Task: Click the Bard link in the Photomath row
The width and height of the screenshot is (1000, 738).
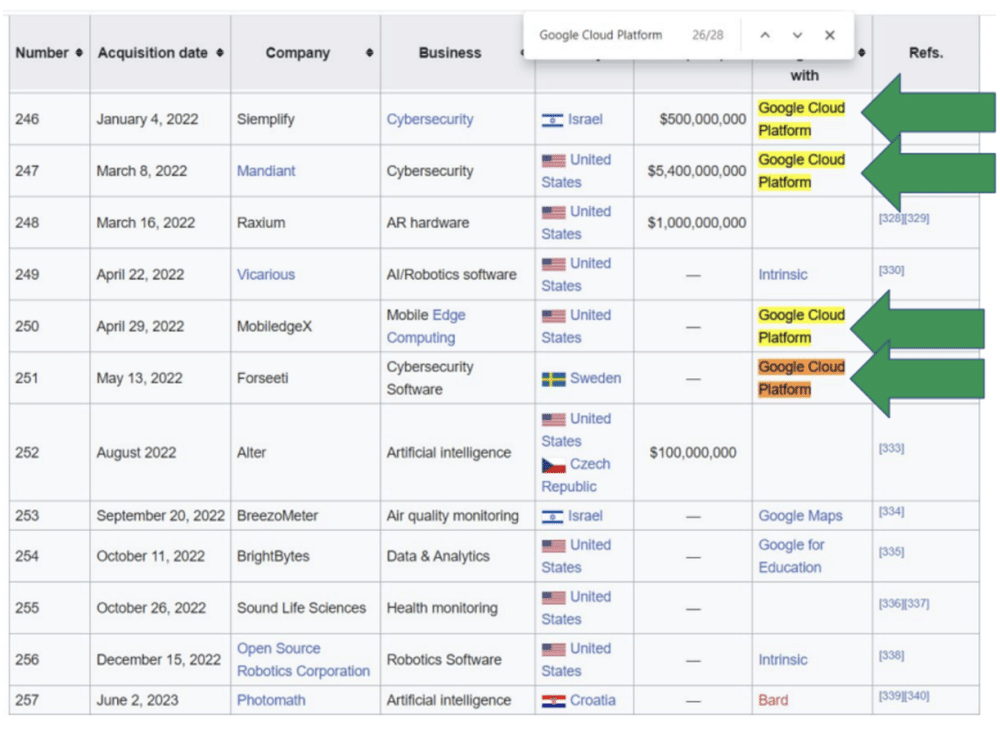Action: pyautogui.click(x=773, y=700)
